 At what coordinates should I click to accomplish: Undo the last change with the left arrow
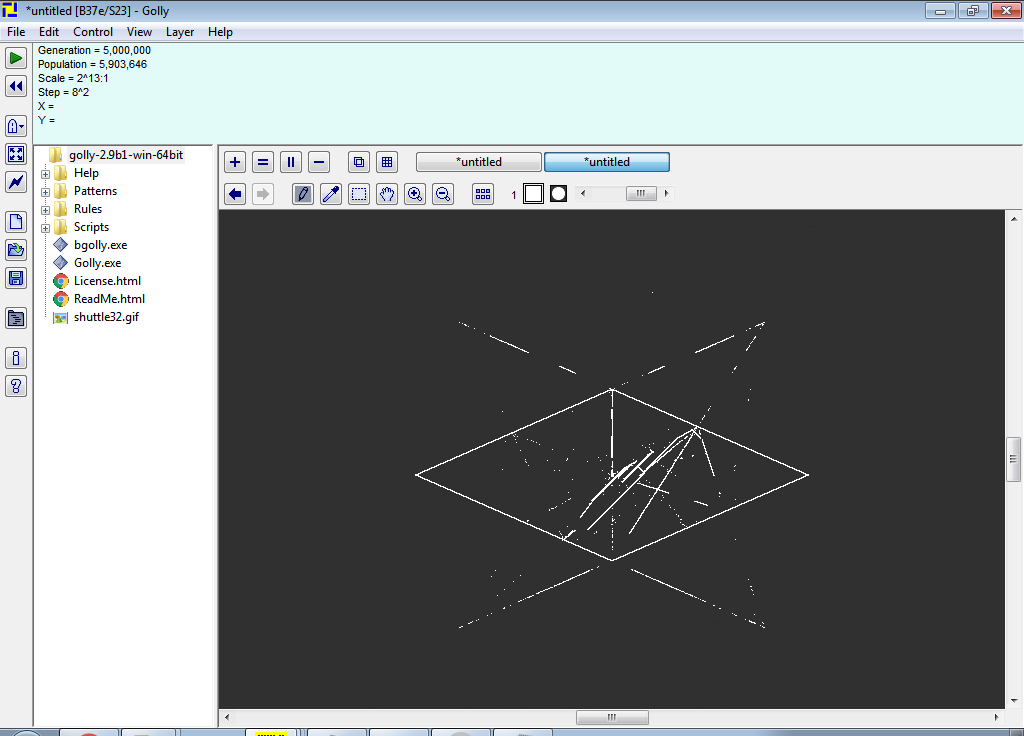pyautogui.click(x=235, y=194)
